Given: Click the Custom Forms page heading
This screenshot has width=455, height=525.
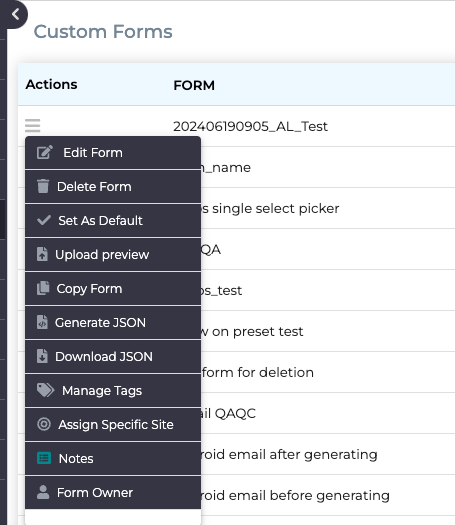Looking at the screenshot, I should tap(103, 32).
